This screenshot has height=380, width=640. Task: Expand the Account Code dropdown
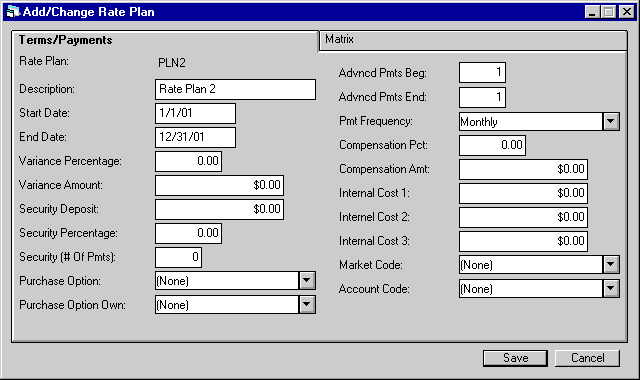[611, 289]
